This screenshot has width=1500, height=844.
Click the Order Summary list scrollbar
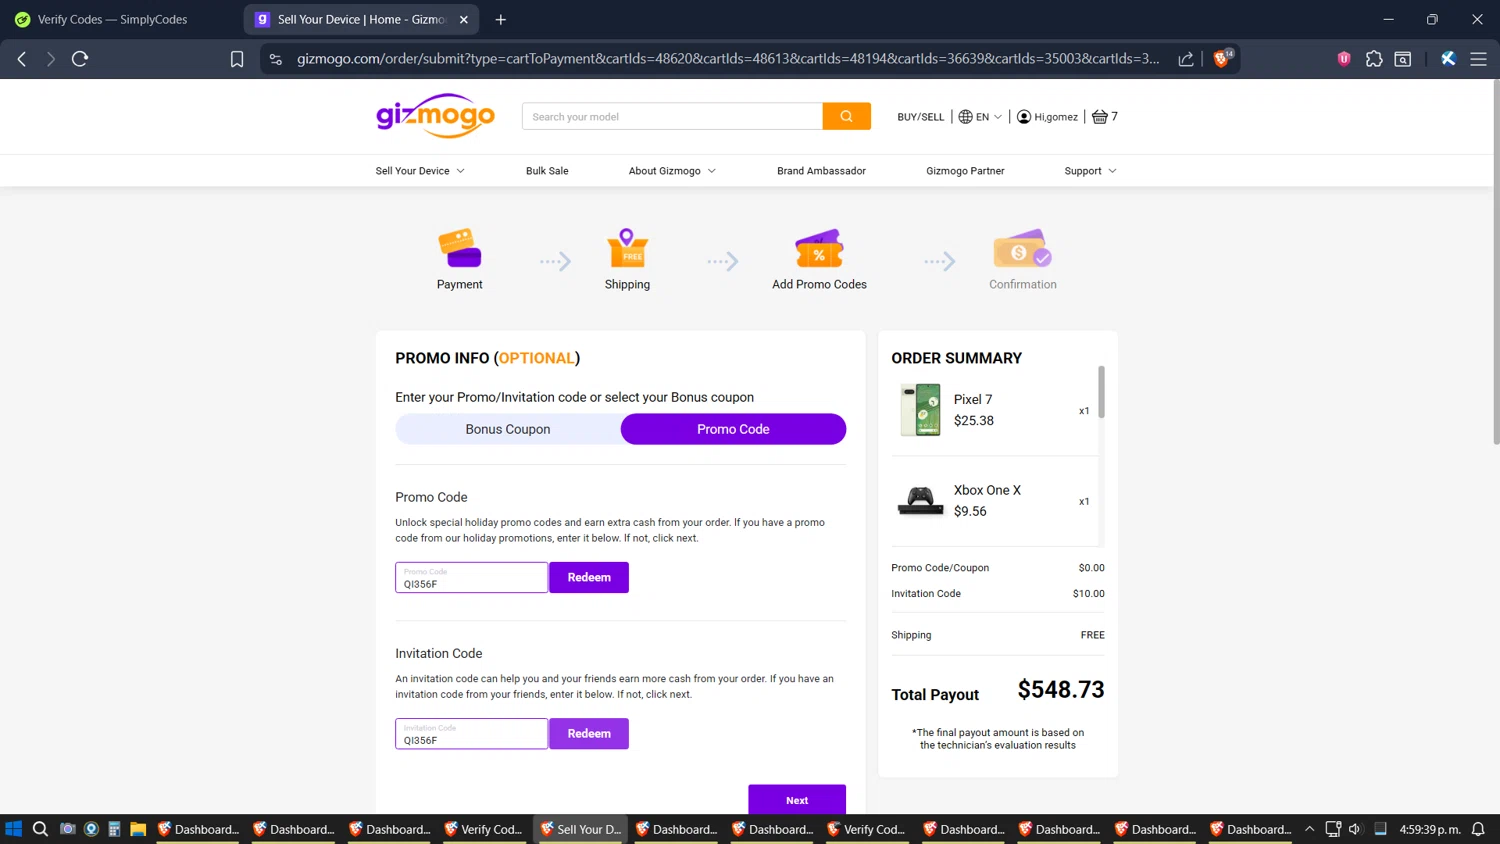click(1101, 392)
